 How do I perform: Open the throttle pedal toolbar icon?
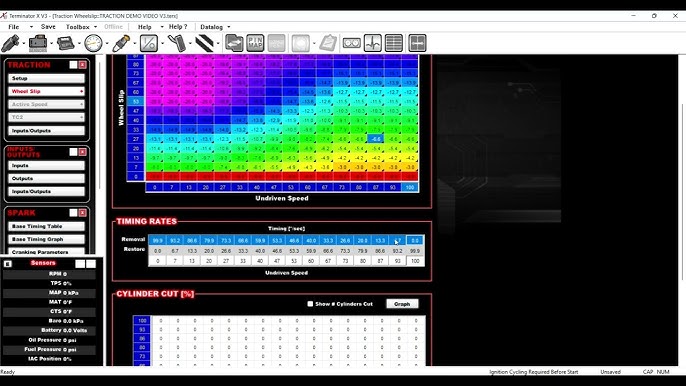tap(177, 43)
